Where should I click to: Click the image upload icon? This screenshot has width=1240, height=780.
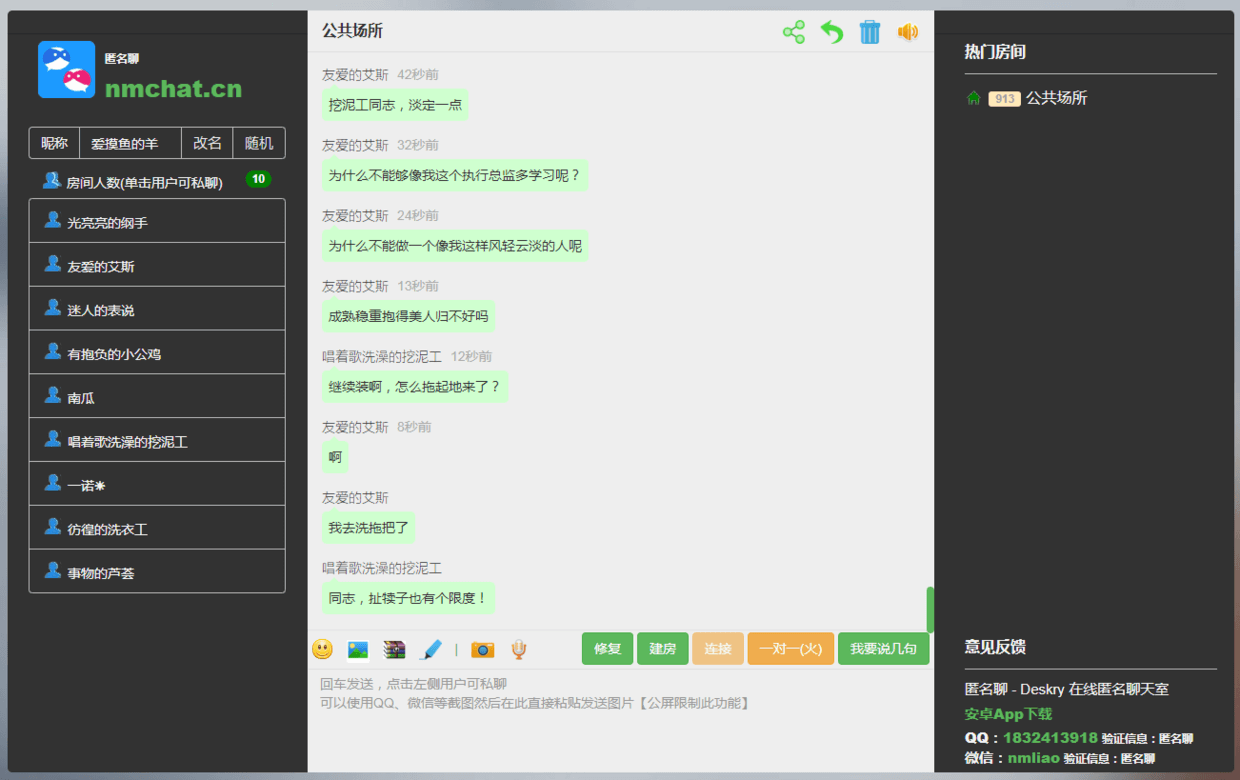(x=357, y=648)
